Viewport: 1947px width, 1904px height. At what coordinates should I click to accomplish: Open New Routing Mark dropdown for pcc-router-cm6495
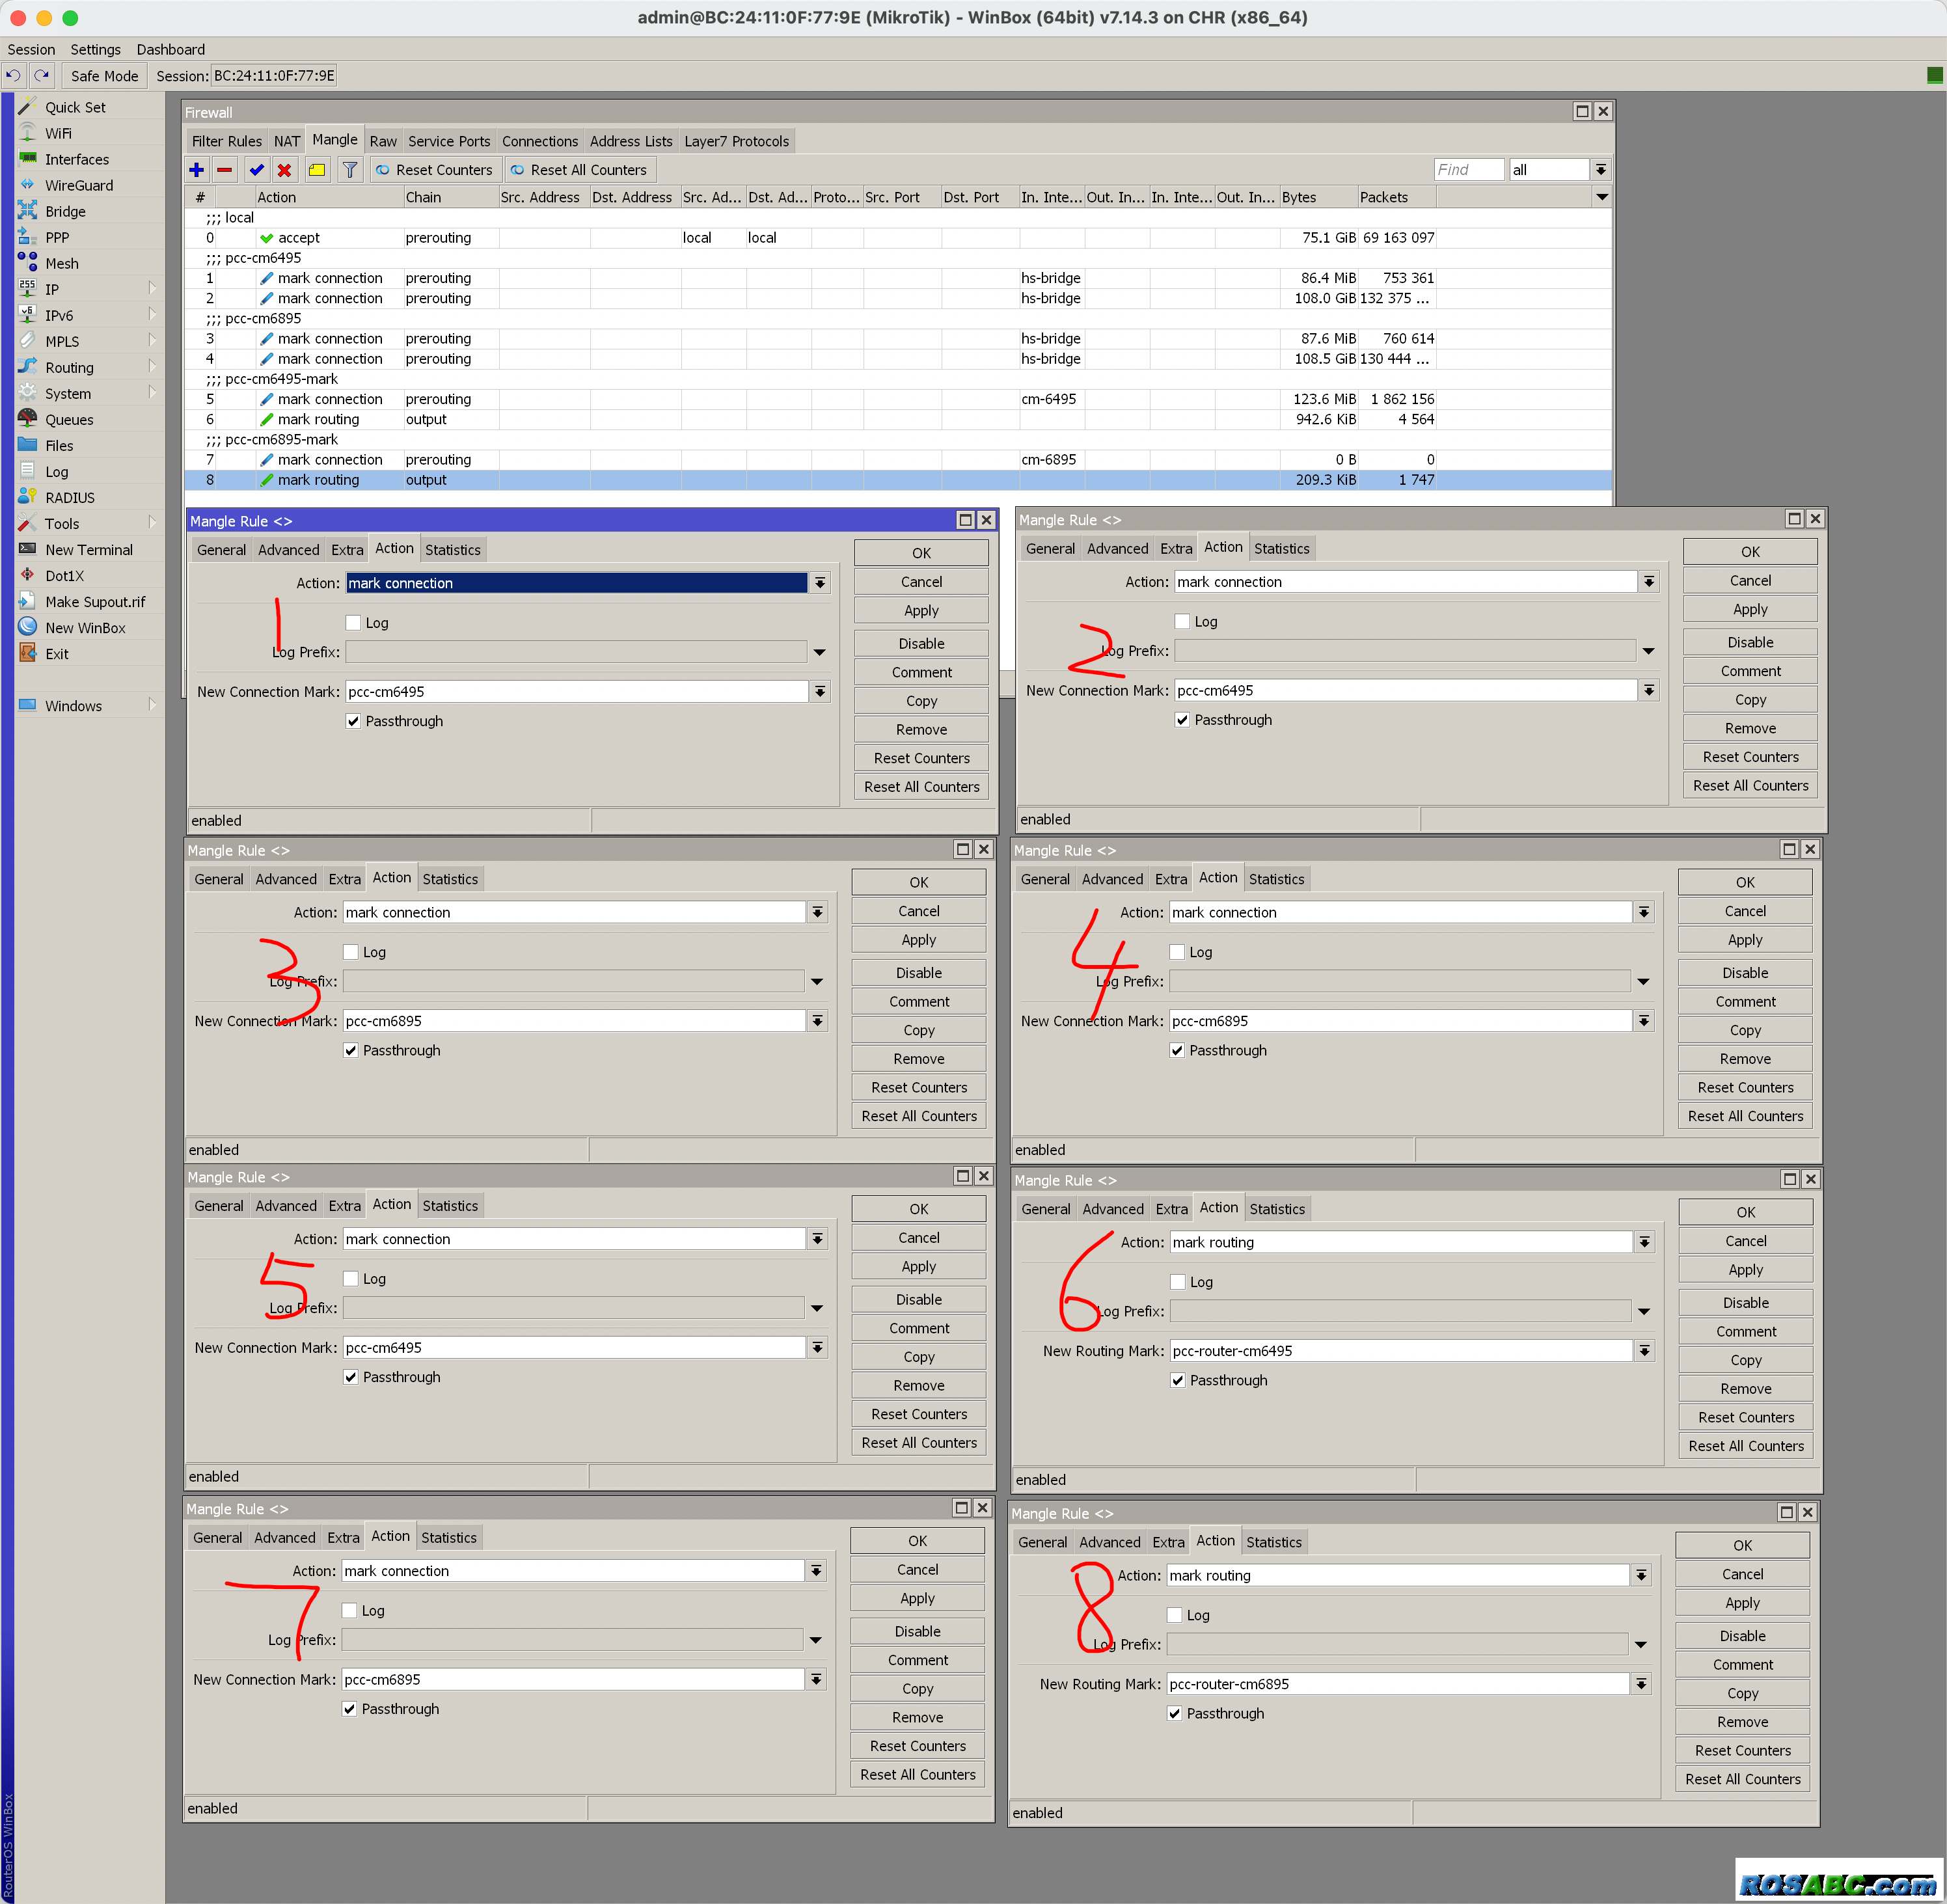pos(1645,1351)
